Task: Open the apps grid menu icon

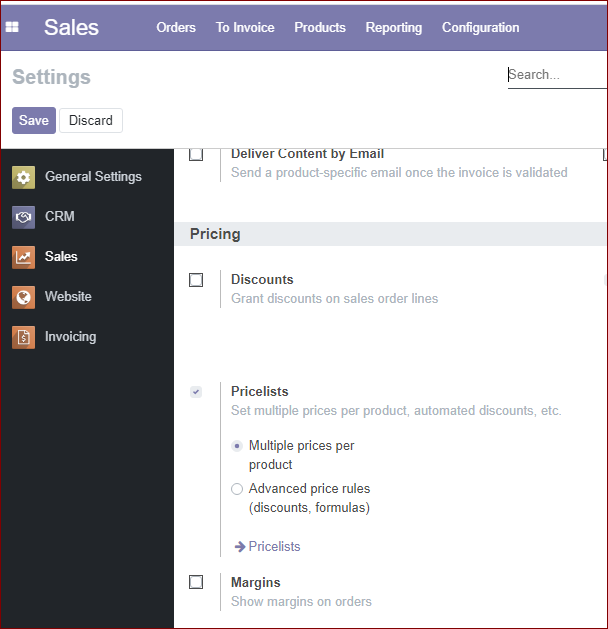Action: pos(12,27)
